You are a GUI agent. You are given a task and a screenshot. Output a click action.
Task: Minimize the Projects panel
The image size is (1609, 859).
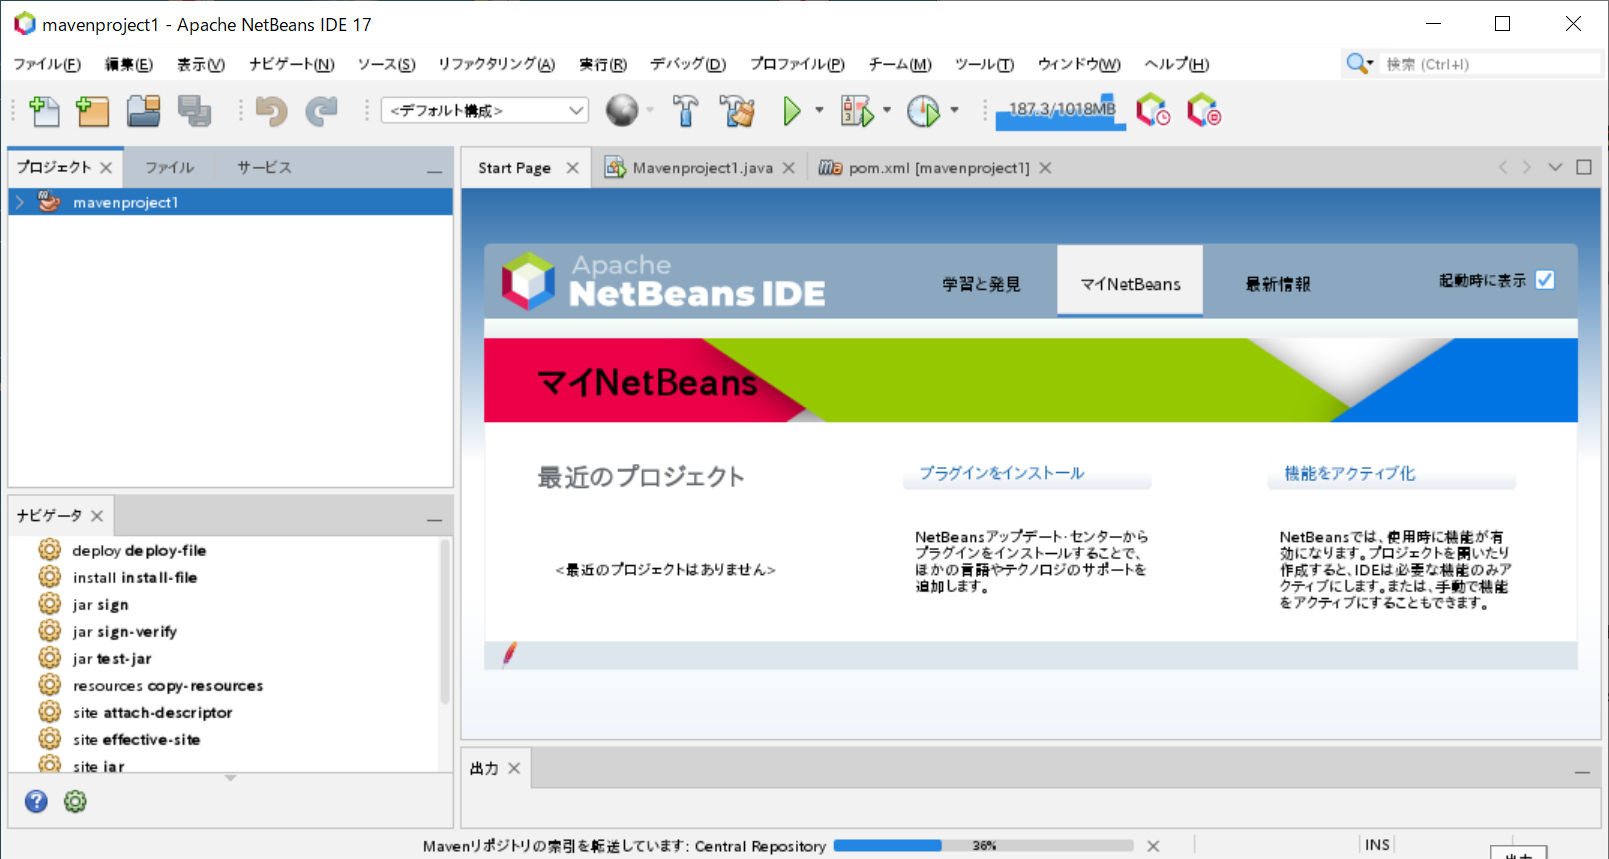click(x=434, y=171)
